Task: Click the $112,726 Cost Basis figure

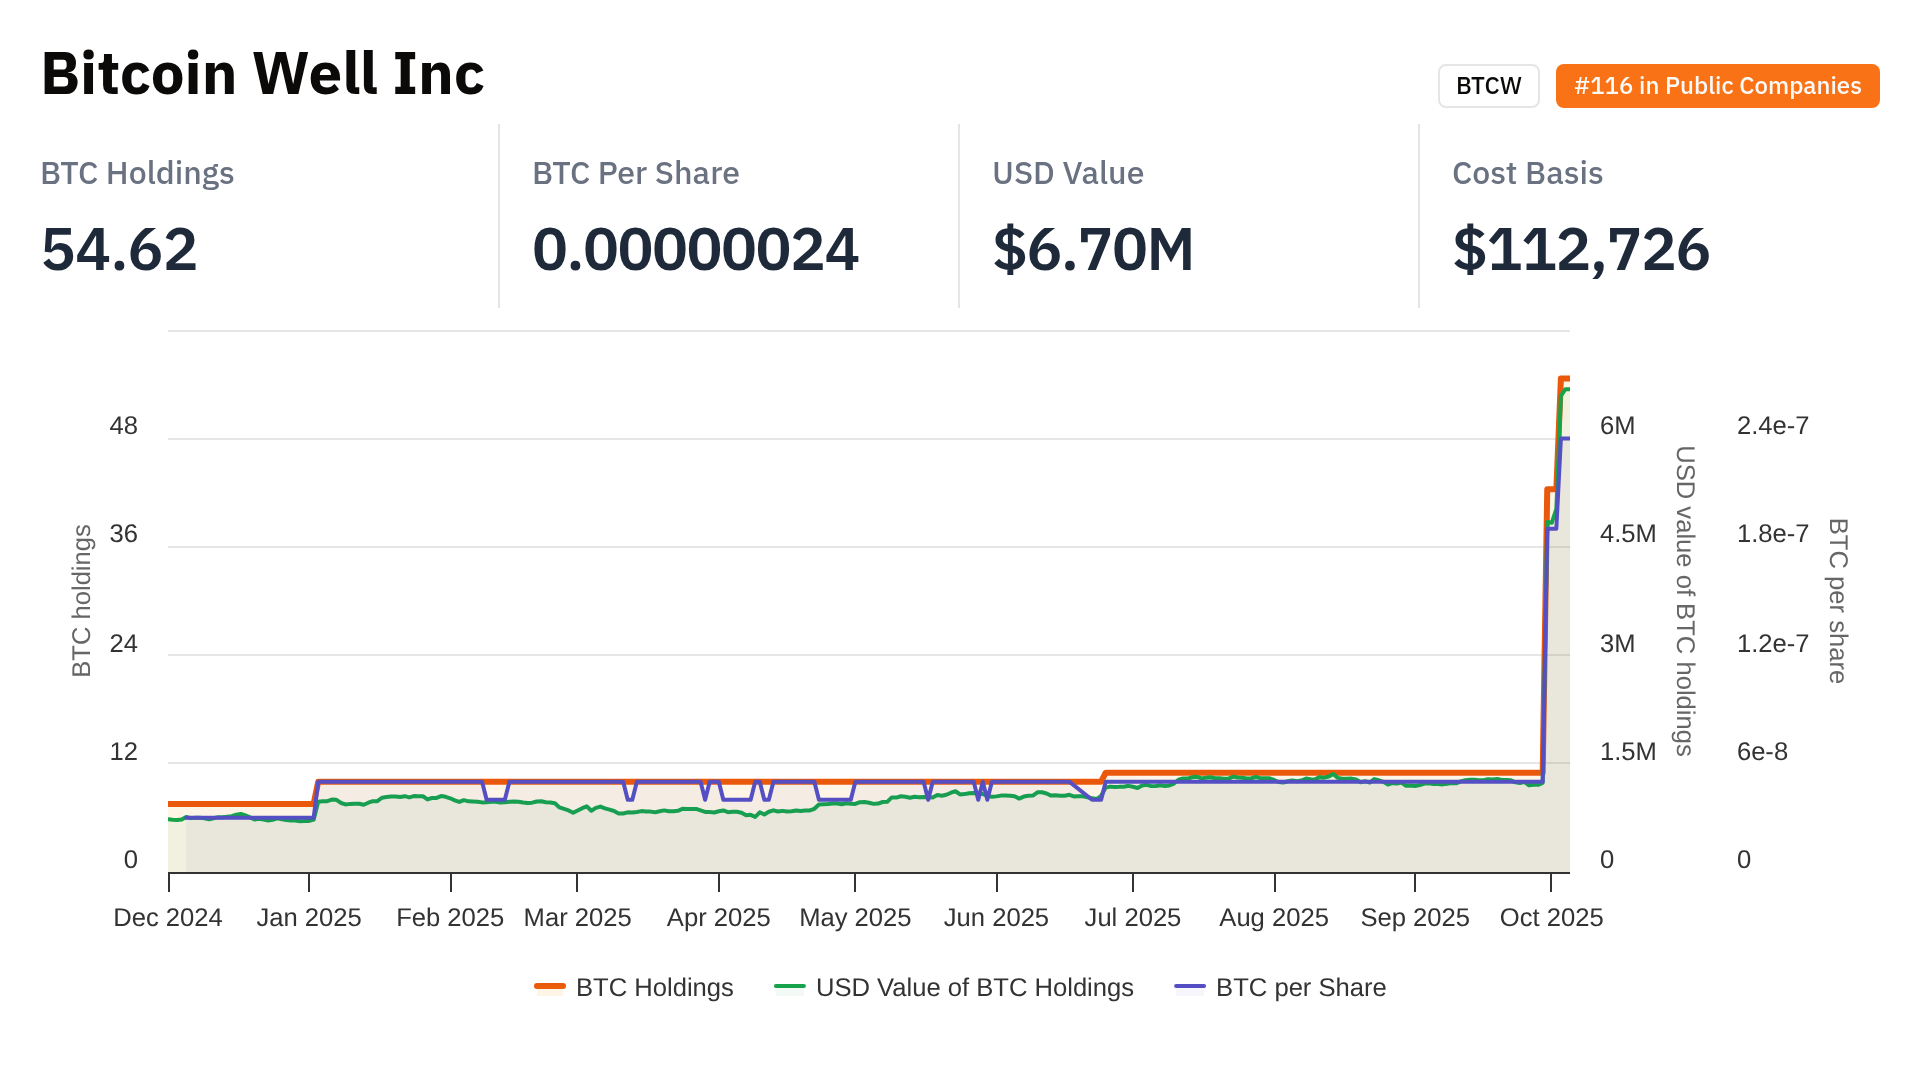Action: [1581, 249]
